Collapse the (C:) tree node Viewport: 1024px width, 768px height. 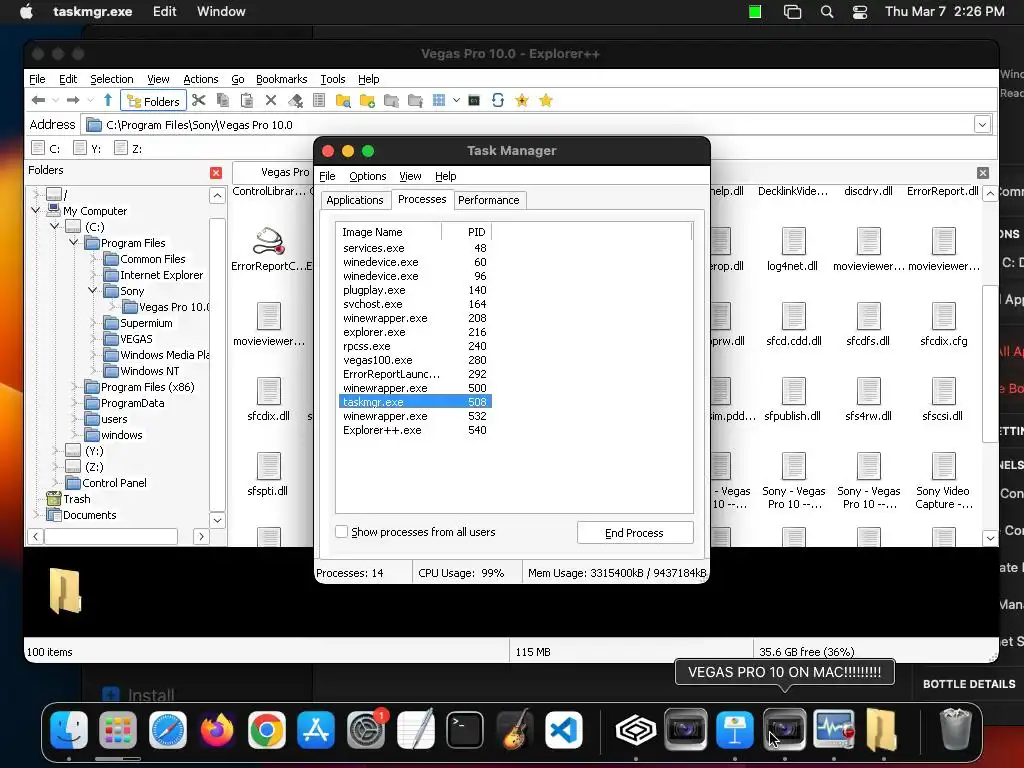[55, 227]
